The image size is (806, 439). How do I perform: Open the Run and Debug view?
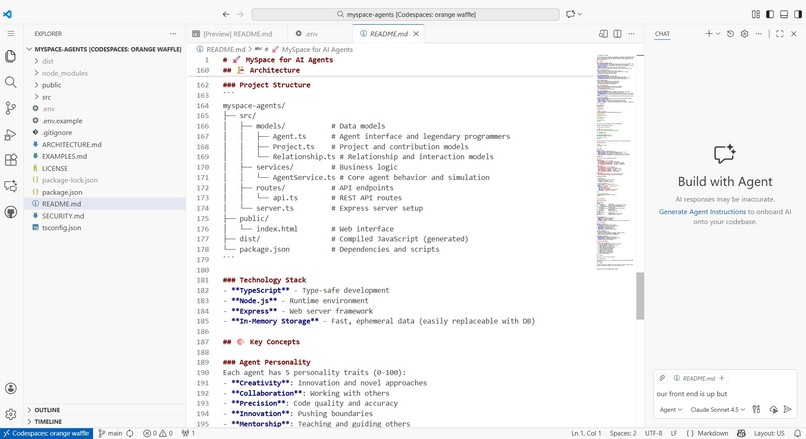[10, 135]
